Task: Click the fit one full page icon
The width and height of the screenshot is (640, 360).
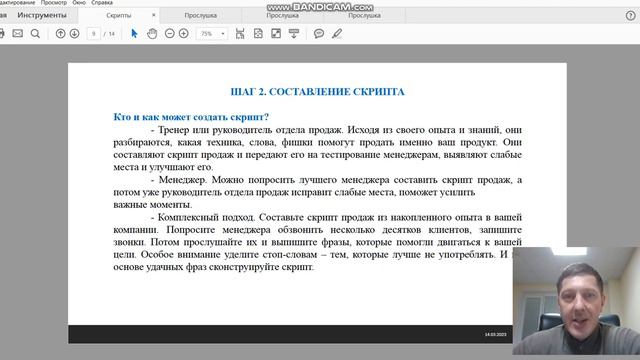Action: coord(258,33)
